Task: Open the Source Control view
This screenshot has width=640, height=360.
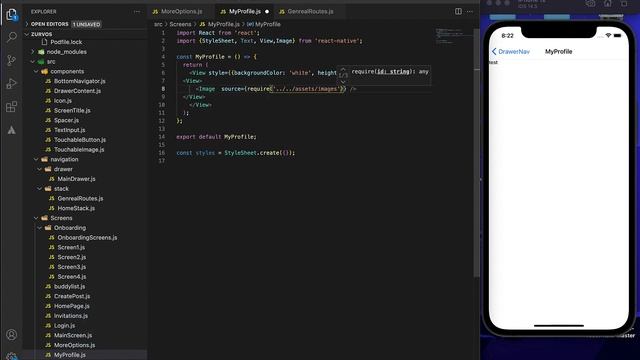Action: (11, 60)
